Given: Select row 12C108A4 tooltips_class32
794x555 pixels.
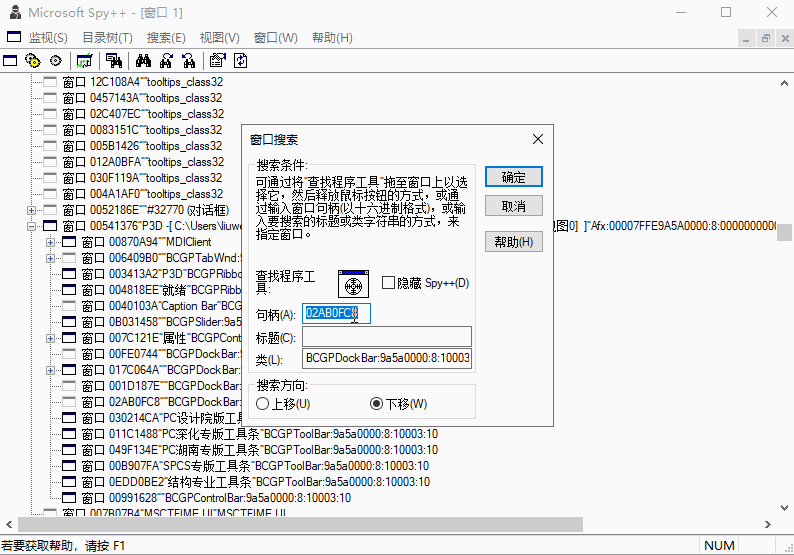Looking at the screenshot, I should coord(143,82).
